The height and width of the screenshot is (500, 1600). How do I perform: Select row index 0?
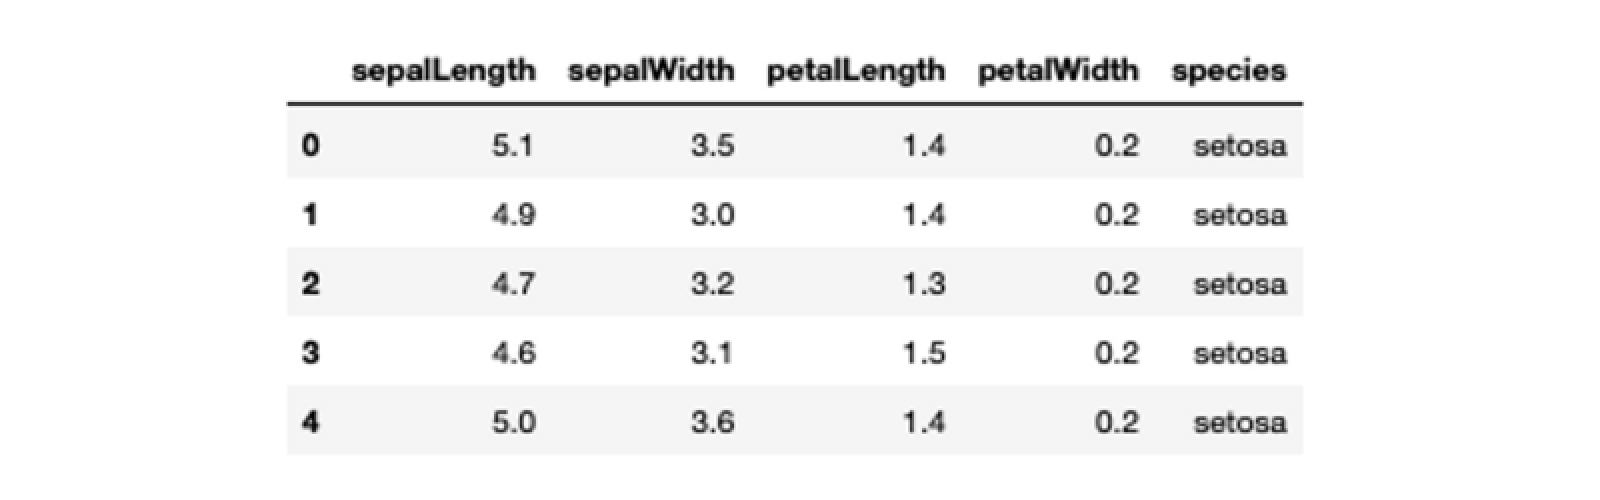point(310,146)
